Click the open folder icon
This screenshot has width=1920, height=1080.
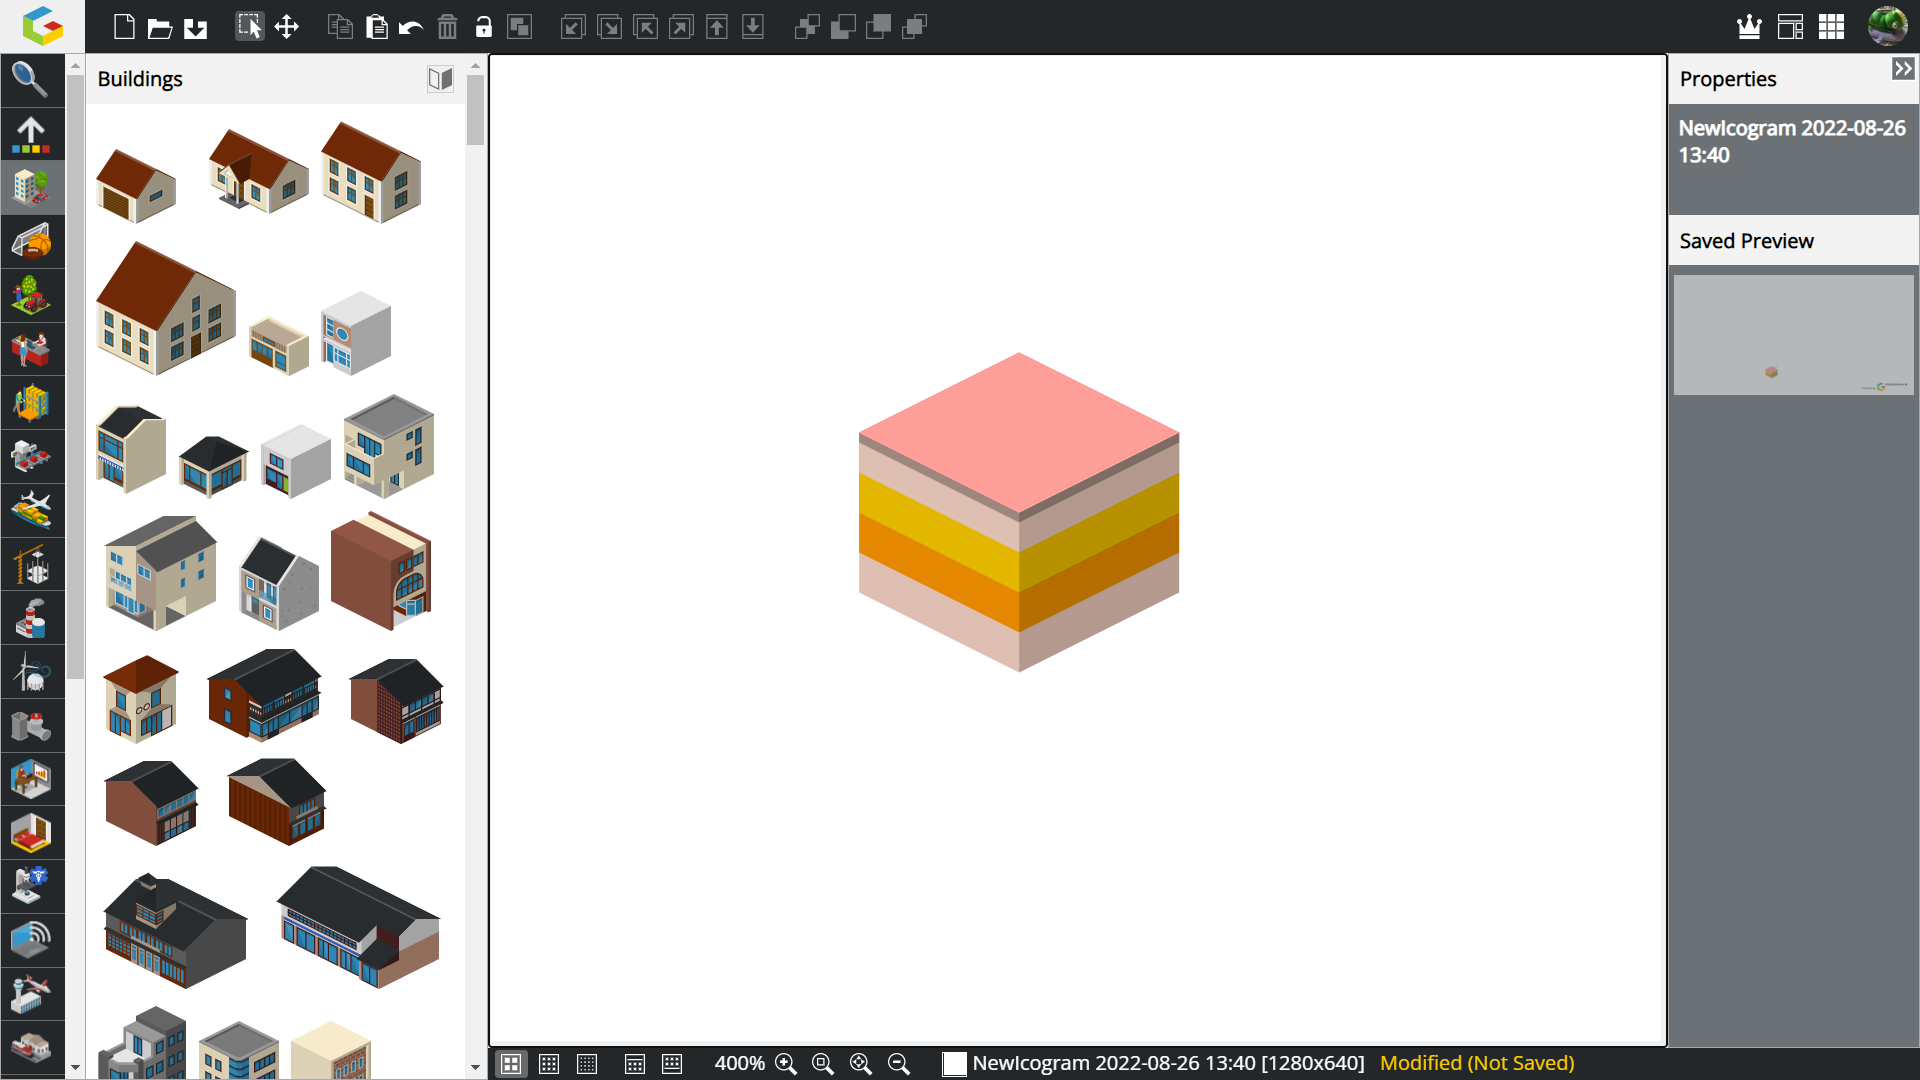160,27
